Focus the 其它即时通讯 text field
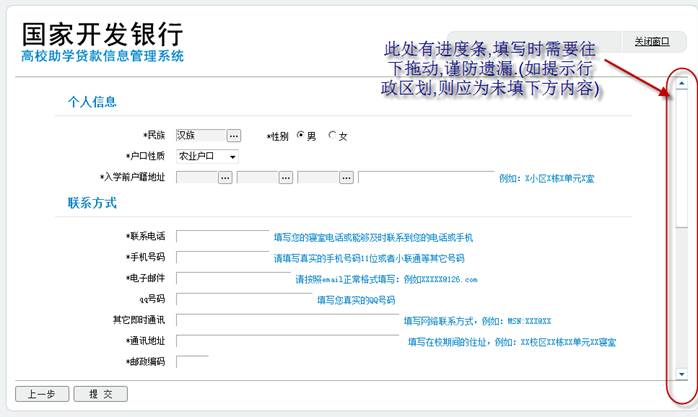The width and height of the screenshot is (698, 417). (x=287, y=320)
